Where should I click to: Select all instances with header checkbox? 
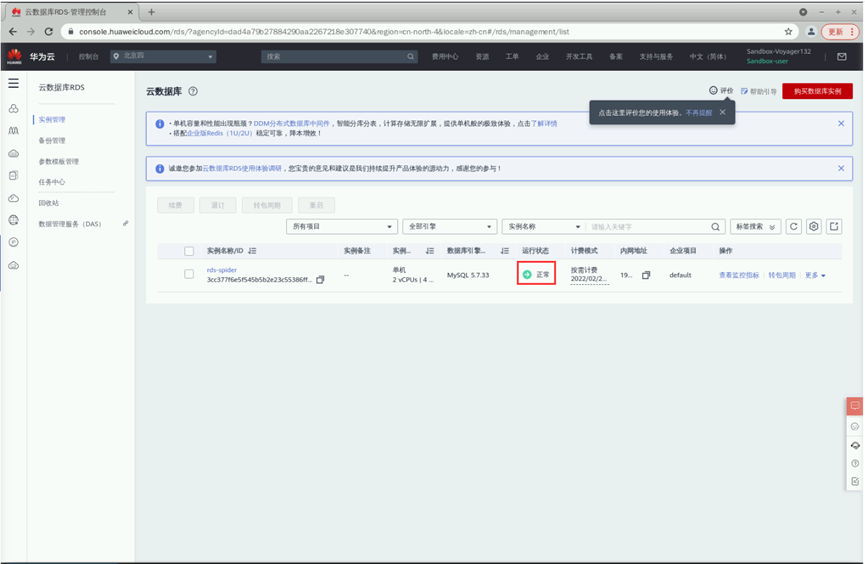[x=189, y=251]
